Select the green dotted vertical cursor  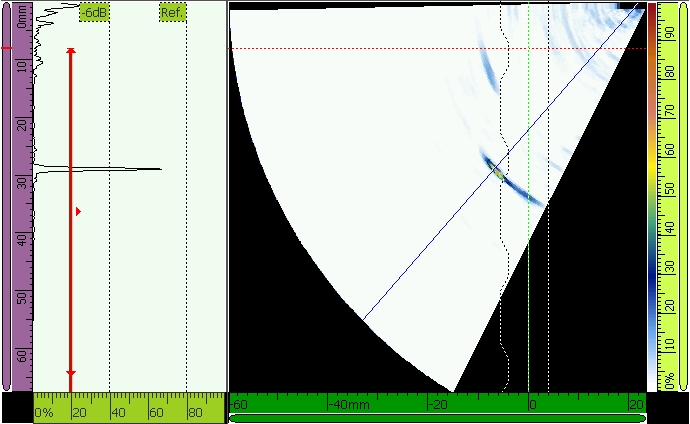click(529, 250)
